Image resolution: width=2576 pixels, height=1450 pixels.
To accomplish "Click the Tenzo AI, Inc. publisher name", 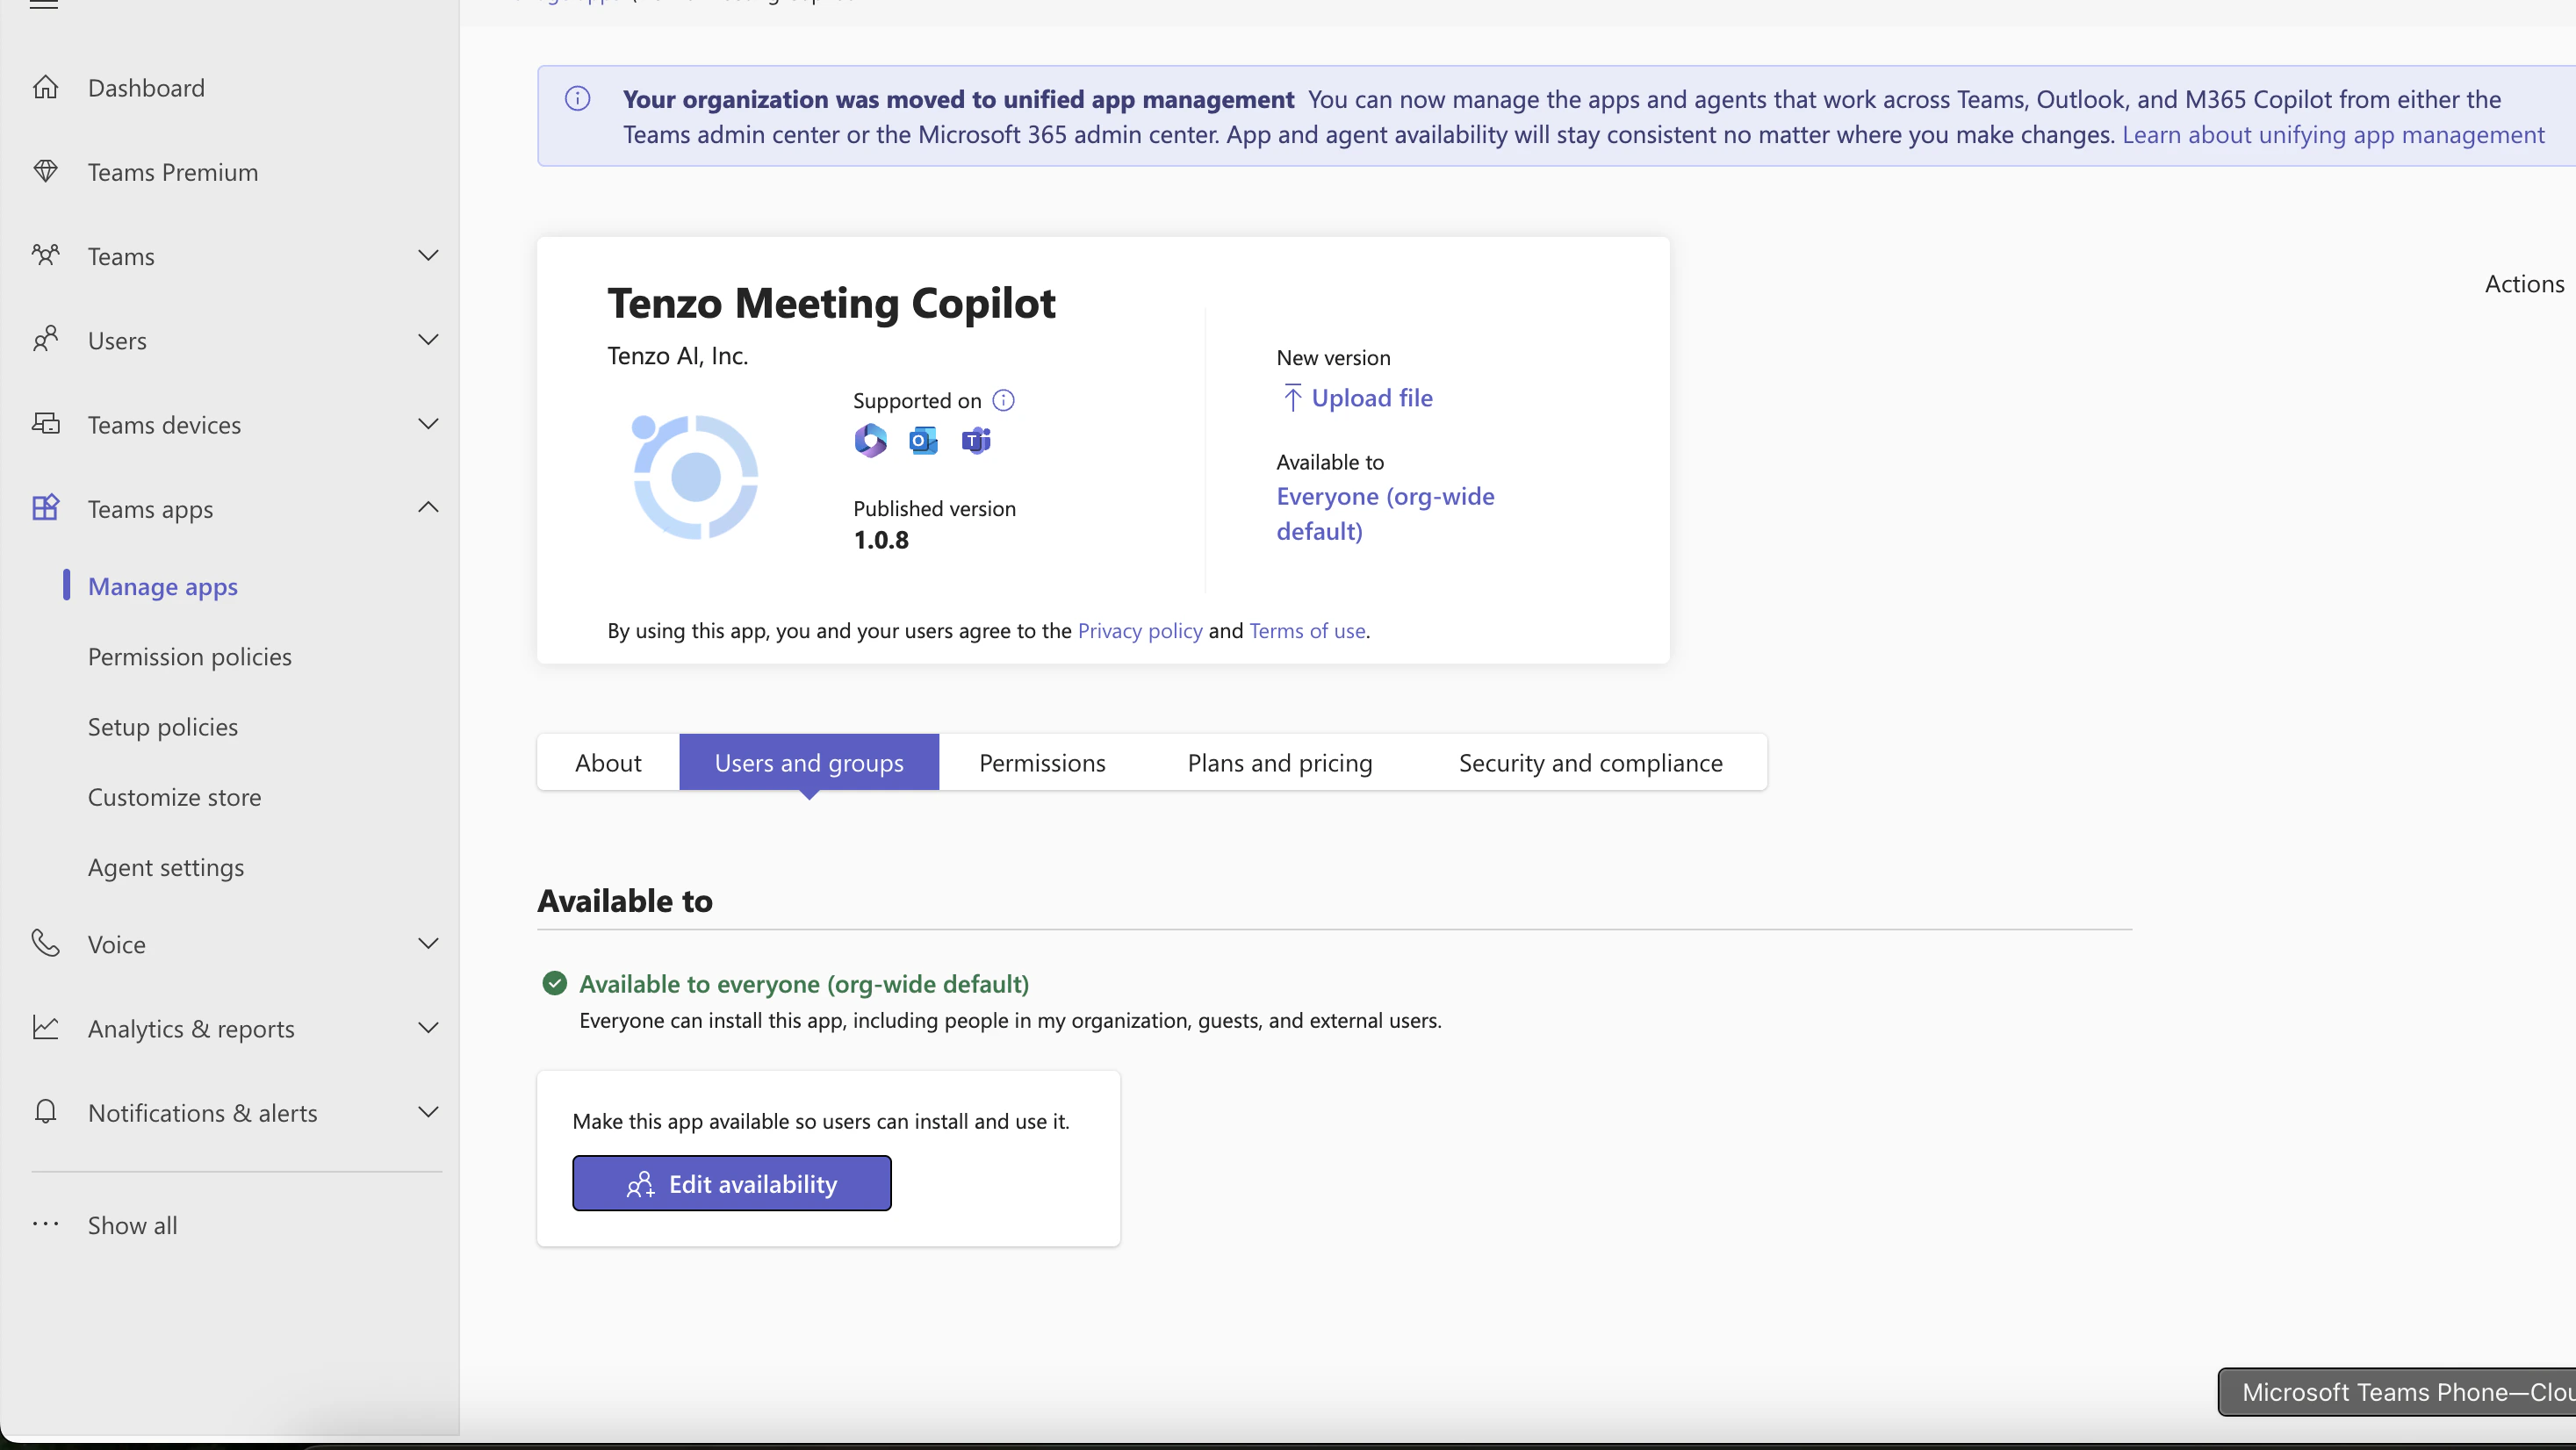I will pyautogui.click(x=677, y=356).
